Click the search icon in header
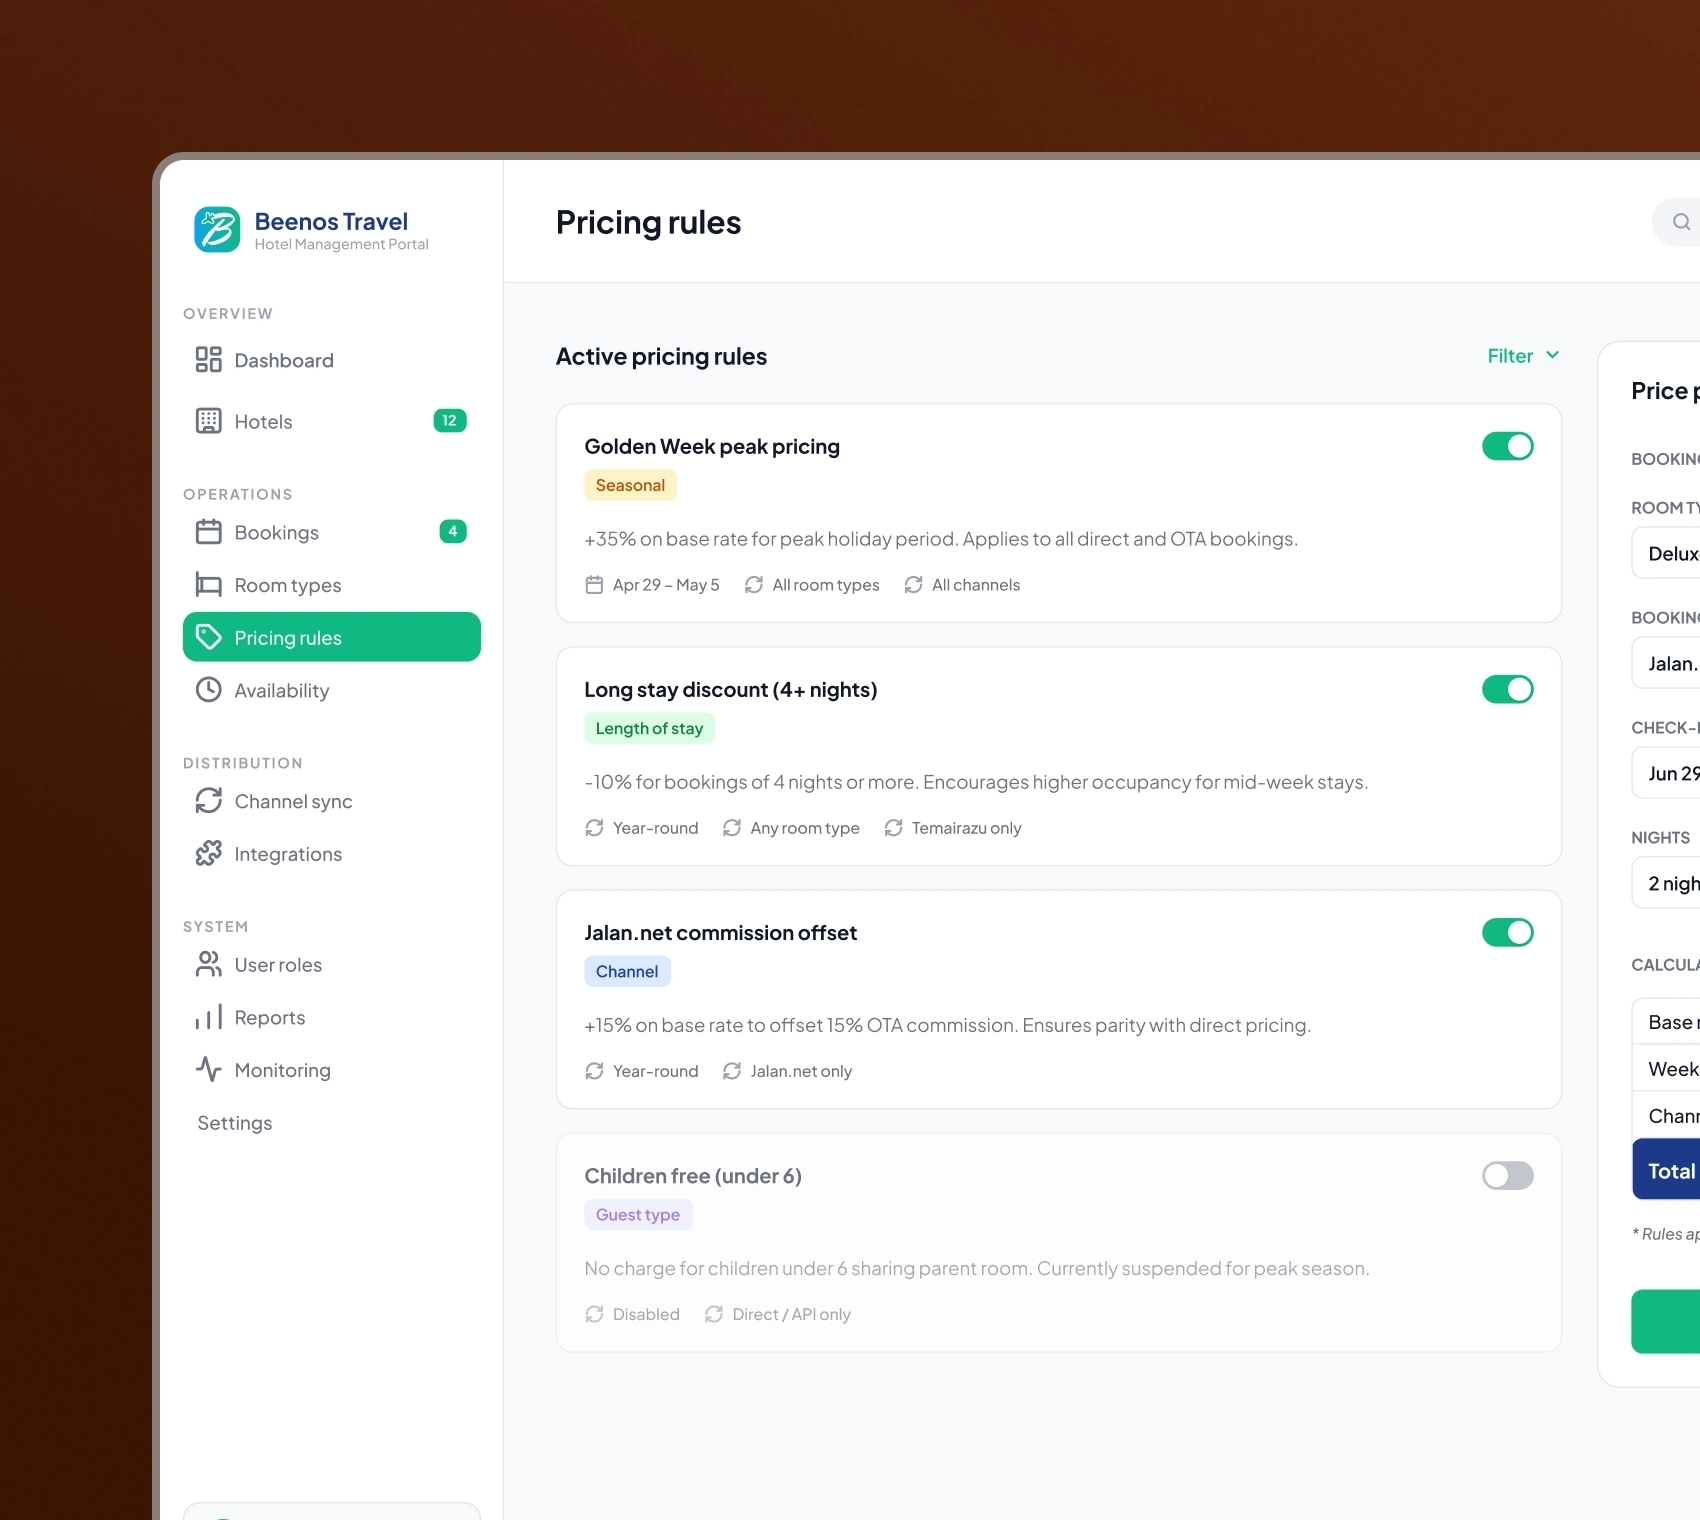 (x=1681, y=222)
